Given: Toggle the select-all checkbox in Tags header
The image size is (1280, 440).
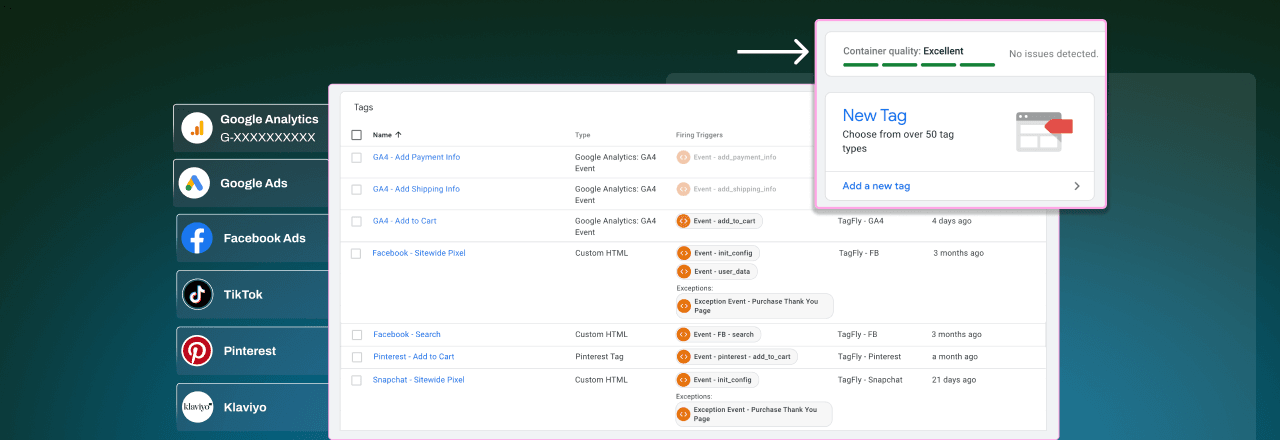Looking at the screenshot, I should click(x=356, y=134).
